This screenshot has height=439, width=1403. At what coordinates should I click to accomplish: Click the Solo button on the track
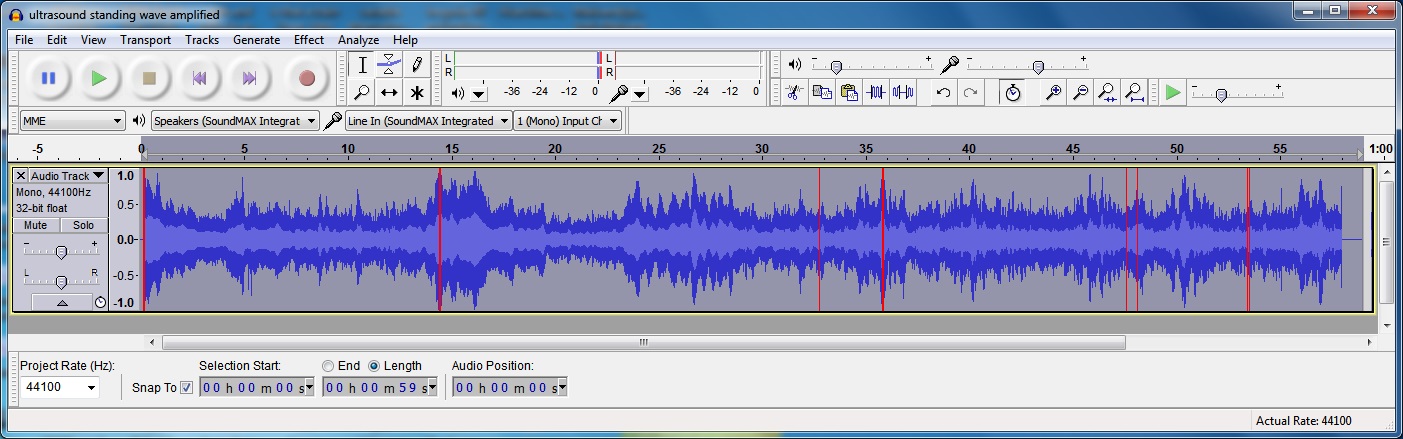point(83,225)
